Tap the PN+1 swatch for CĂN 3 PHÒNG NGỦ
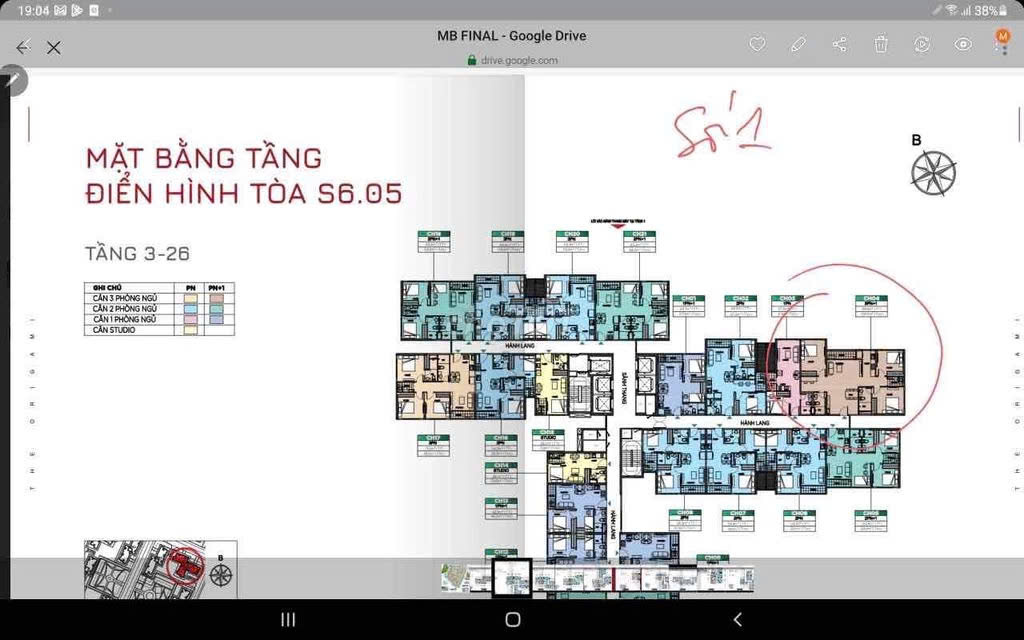 pos(216,298)
